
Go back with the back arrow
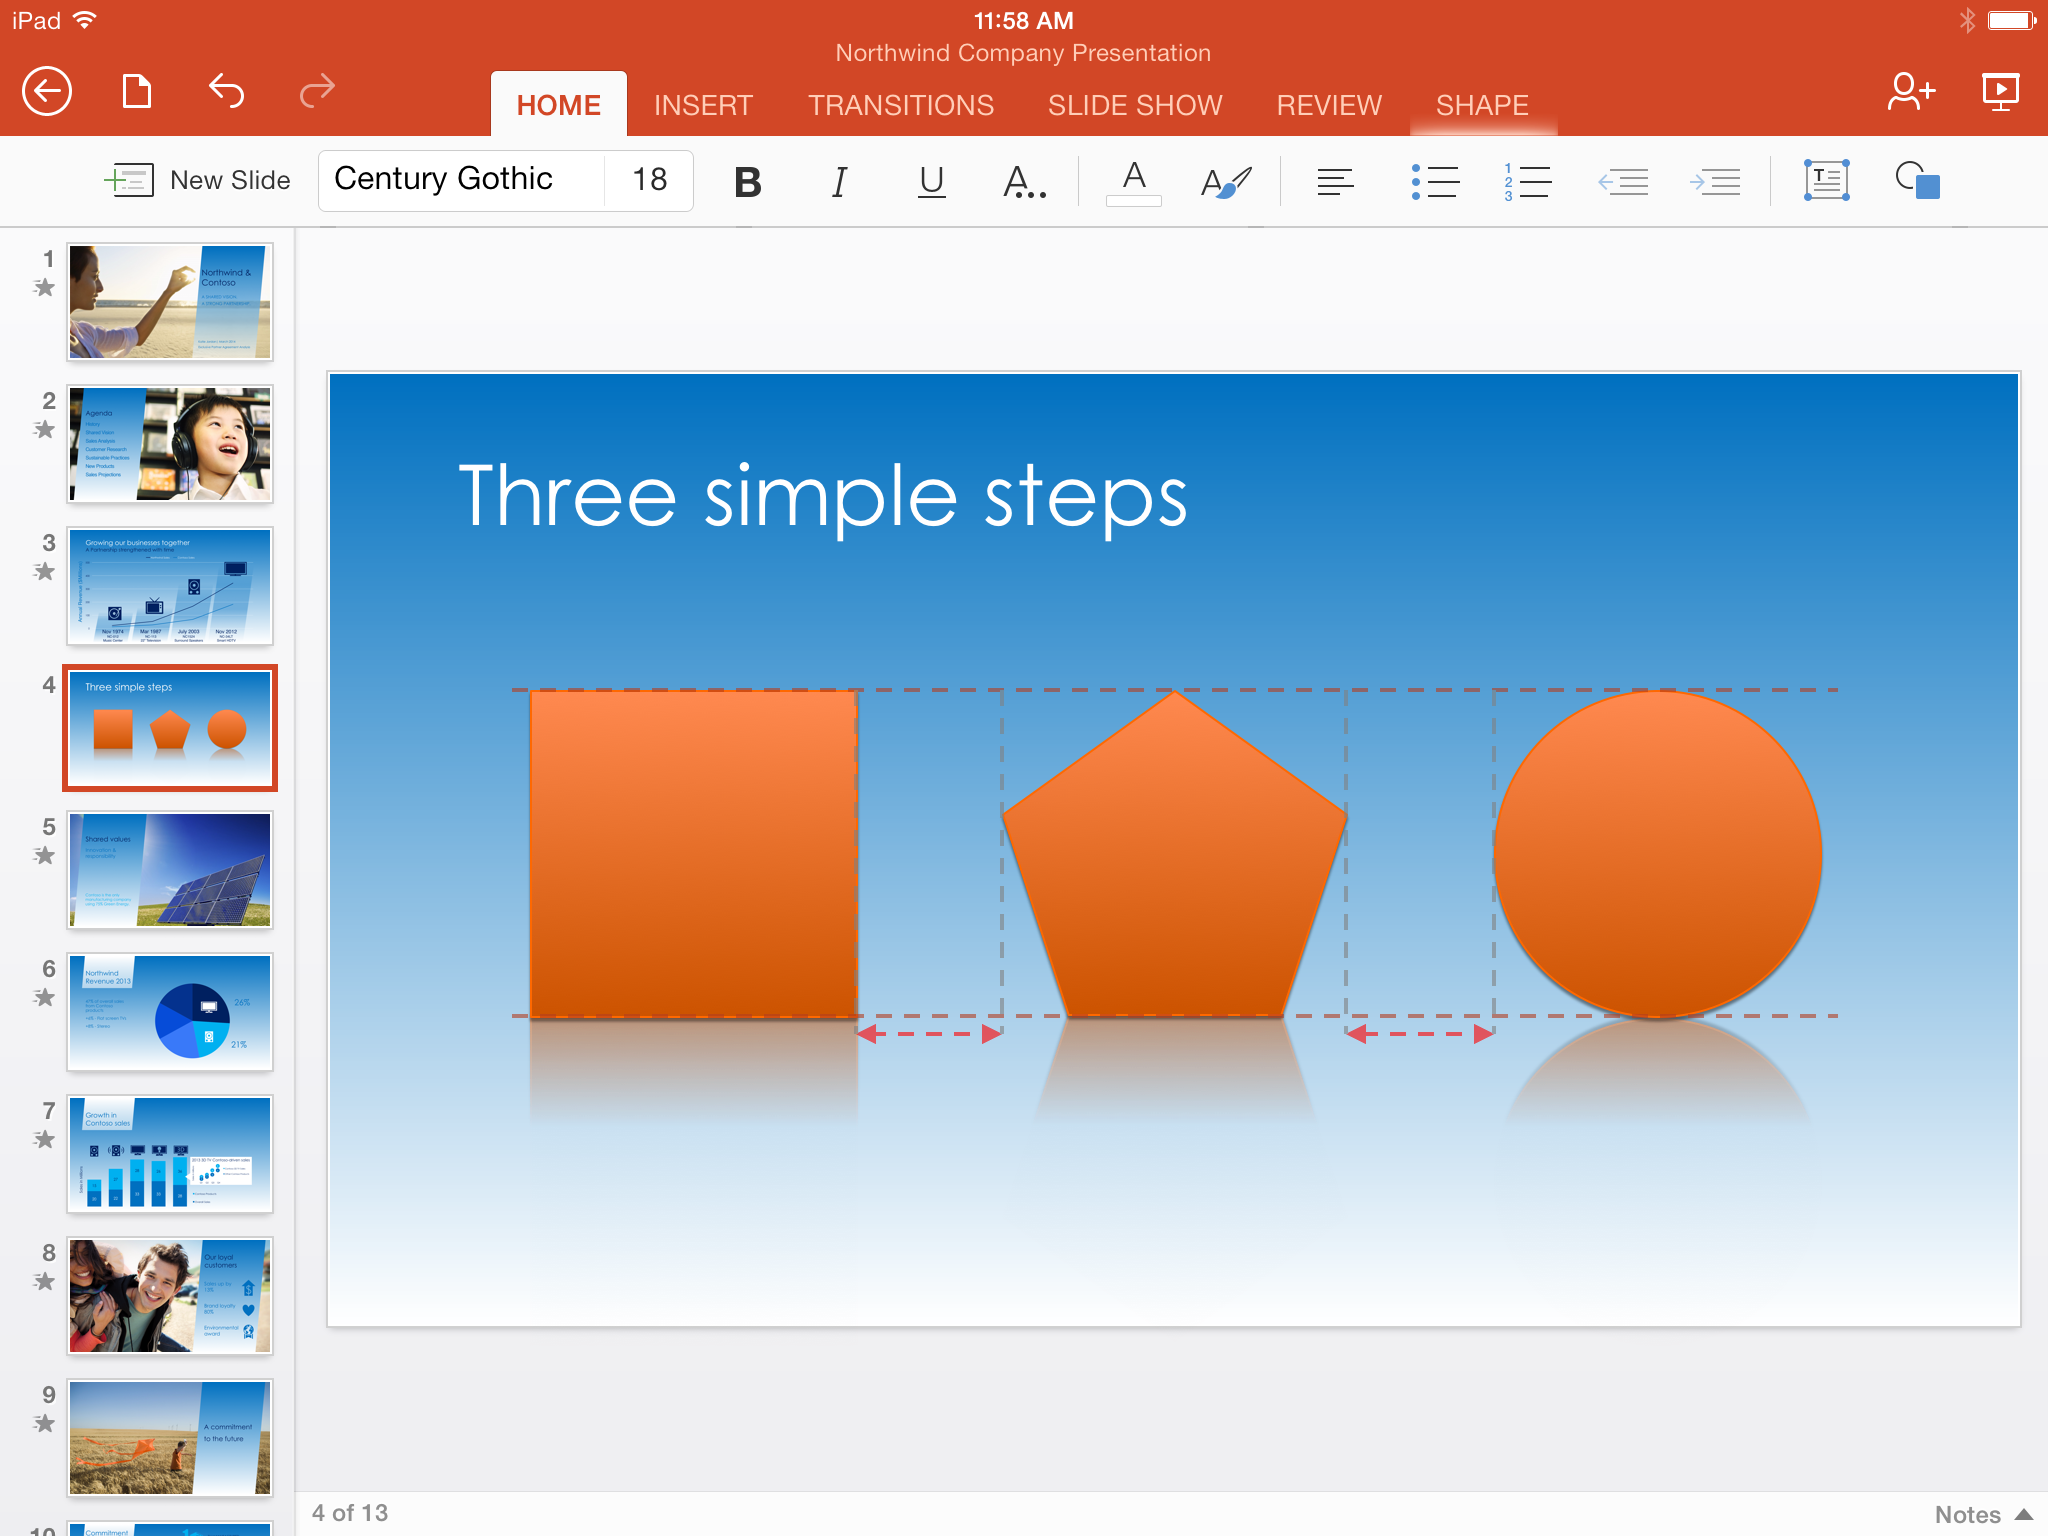tap(46, 91)
